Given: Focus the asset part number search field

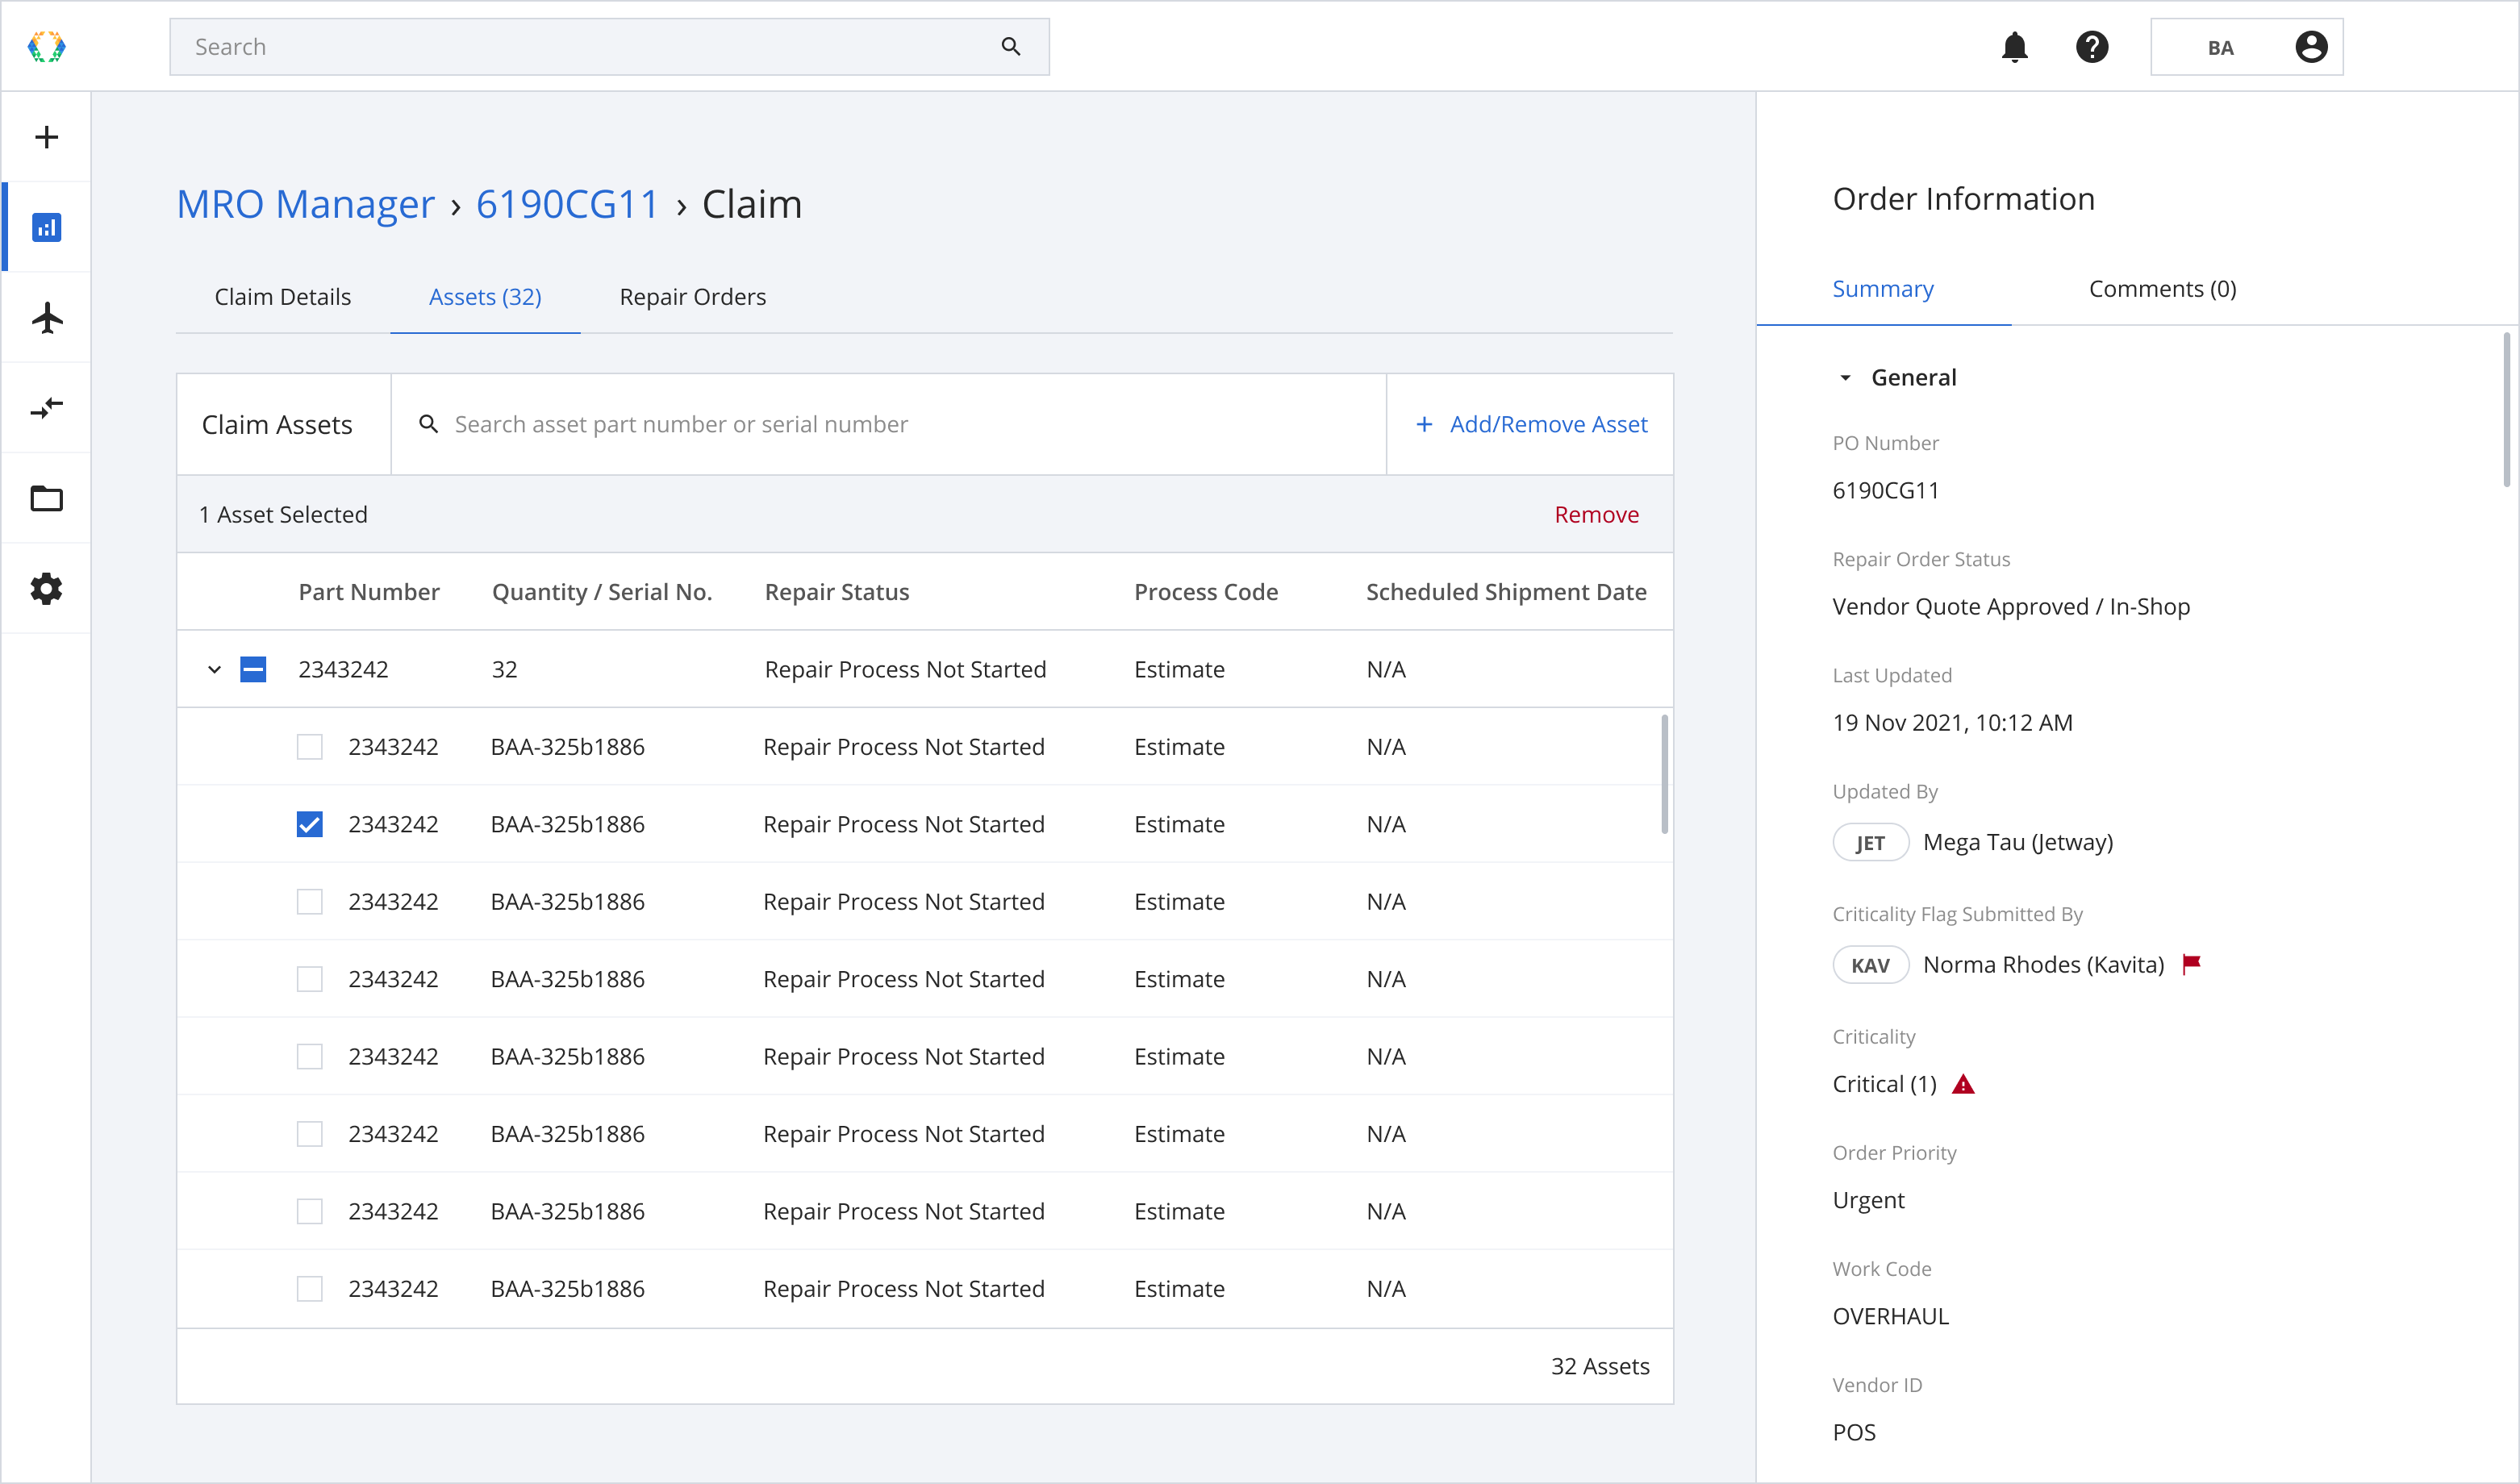Looking at the screenshot, I should tap(888, 424).
